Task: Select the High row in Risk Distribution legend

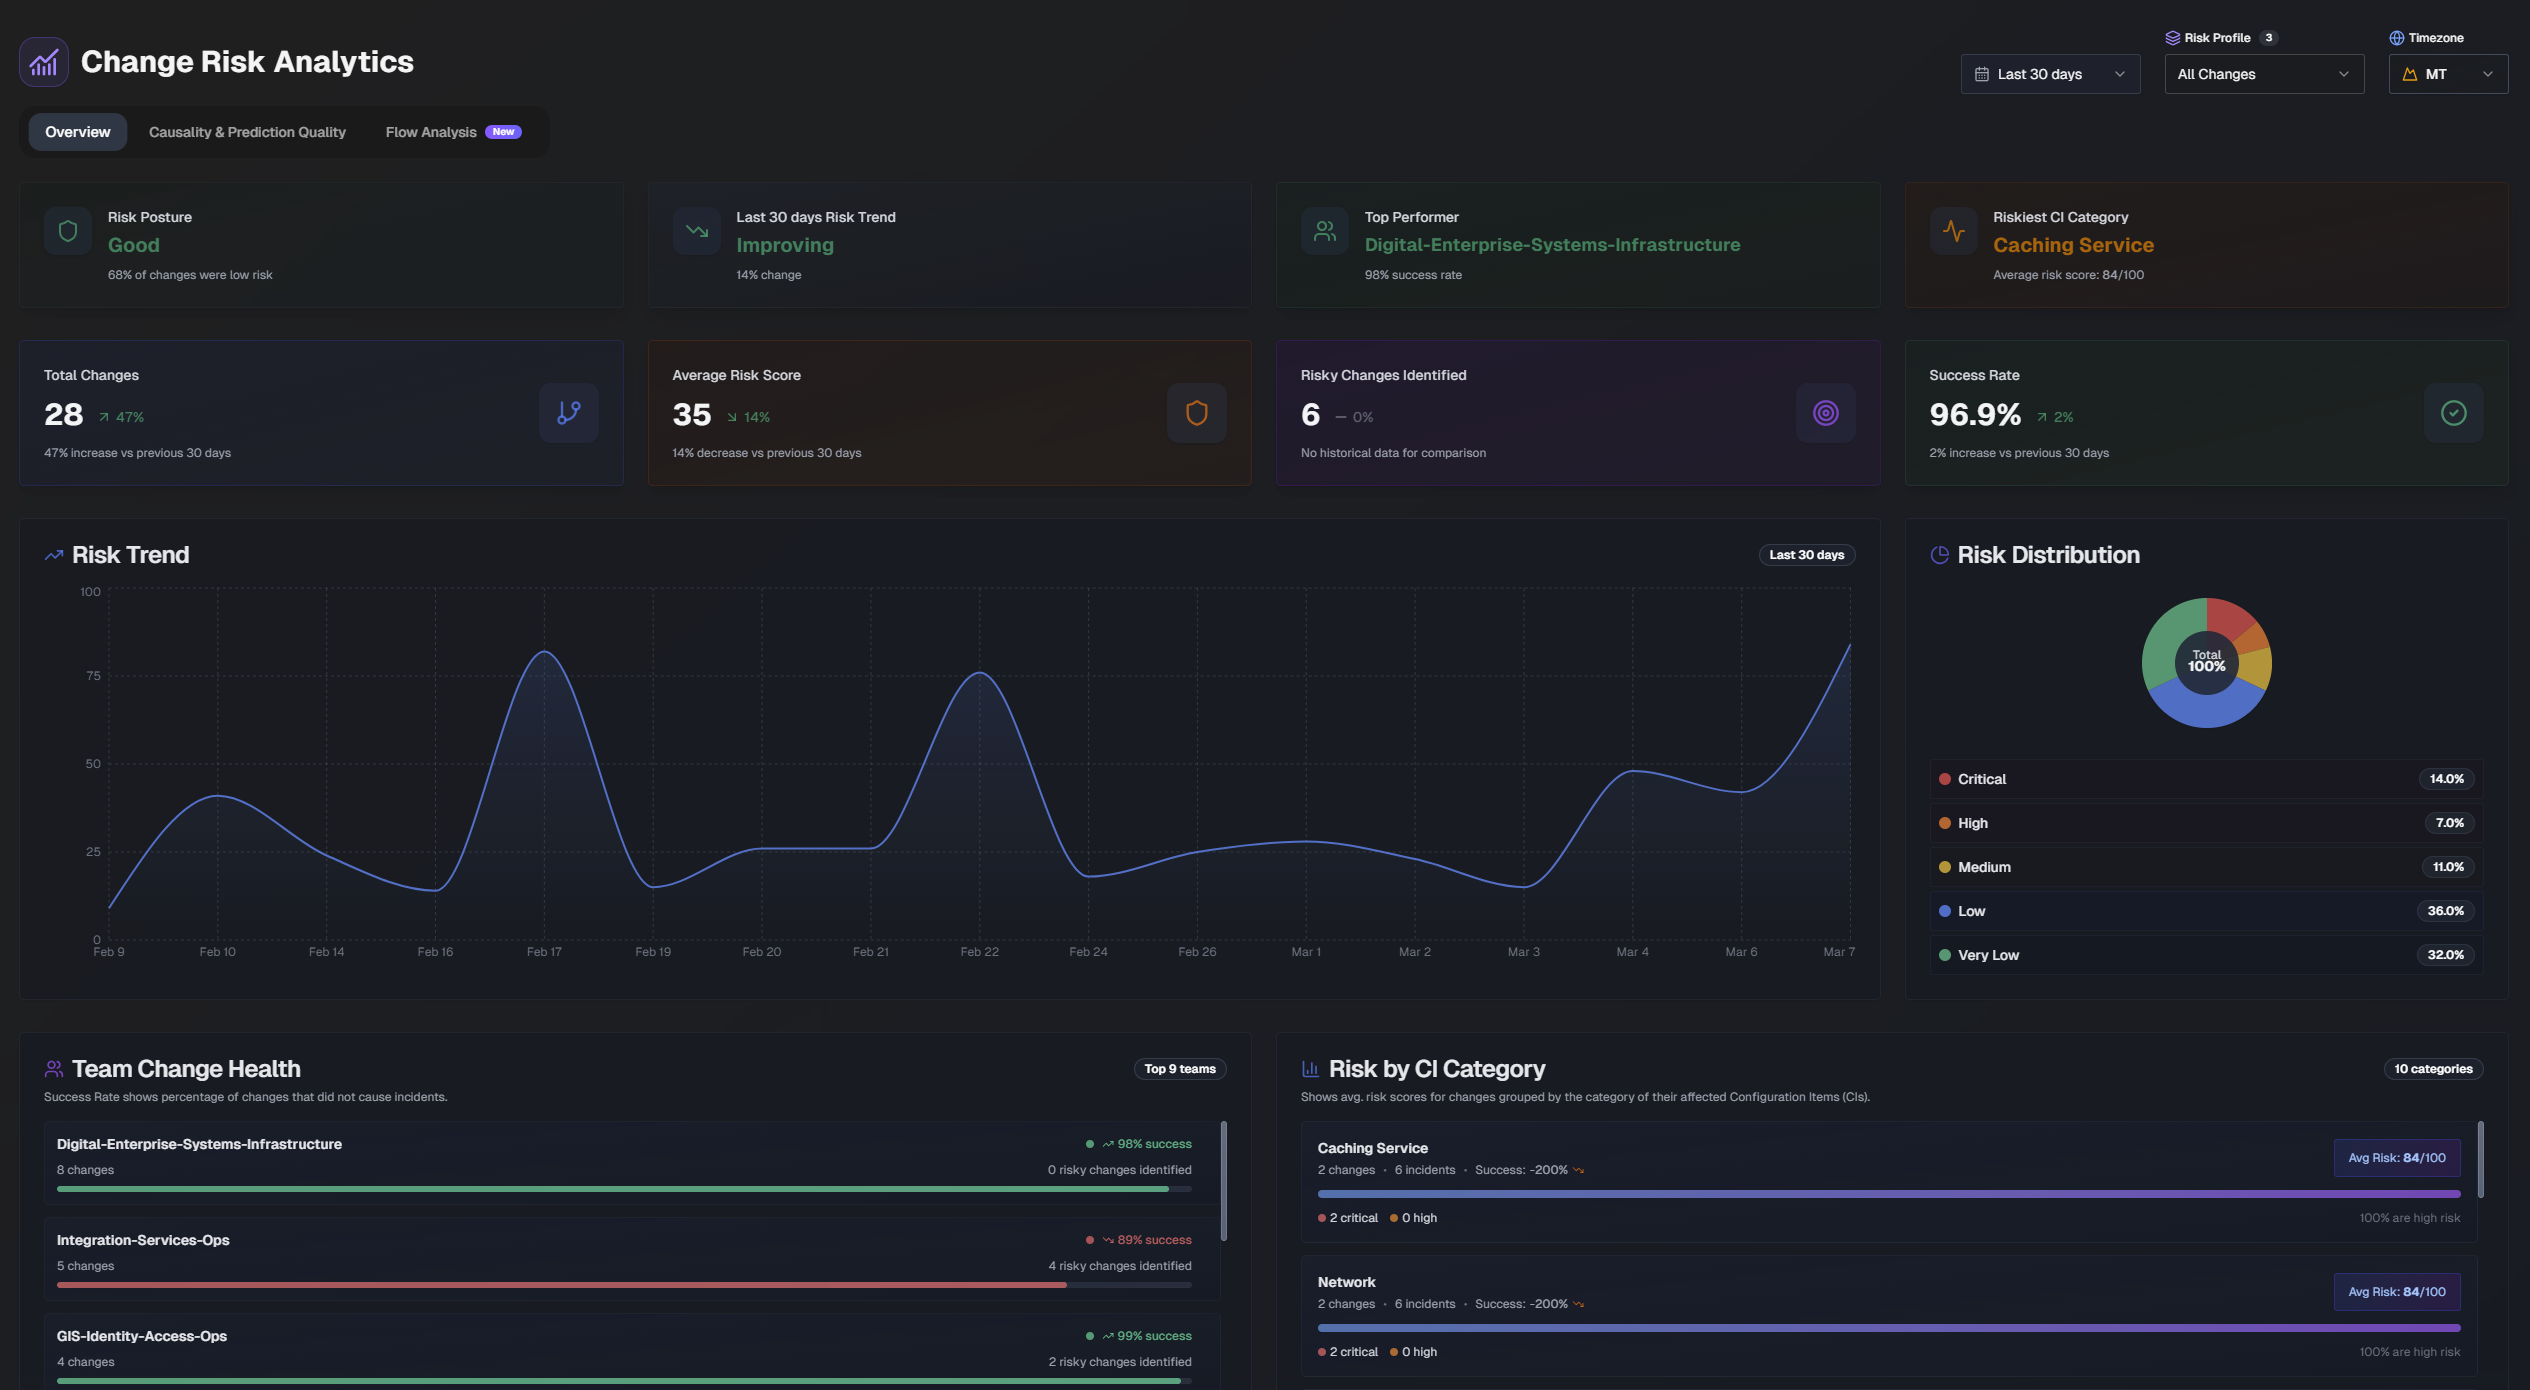Action: [x=2206, y=823]
